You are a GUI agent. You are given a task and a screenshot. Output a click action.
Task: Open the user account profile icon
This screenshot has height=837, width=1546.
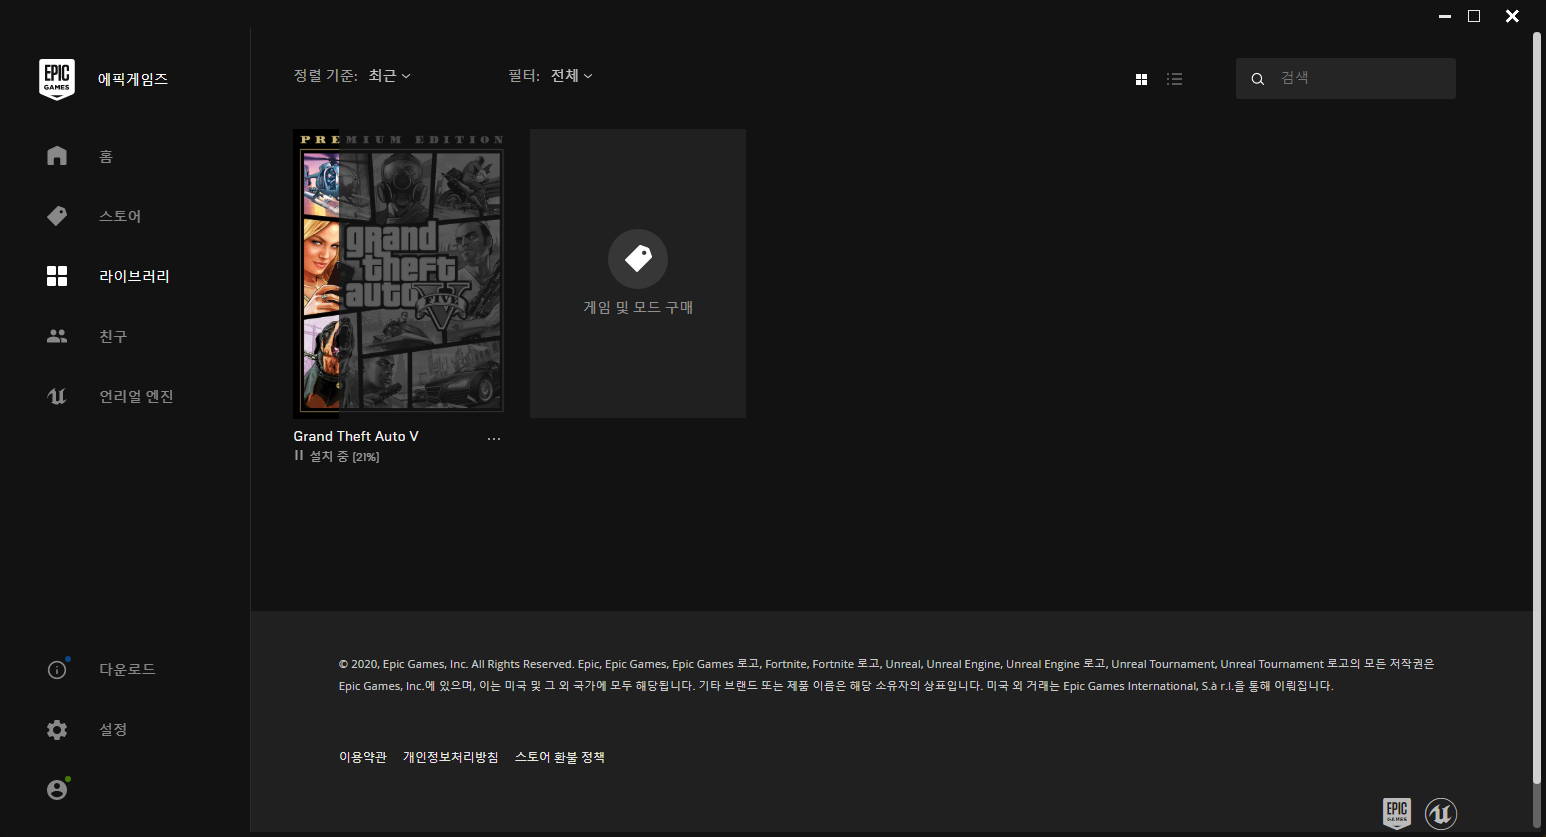coord(57,790)
